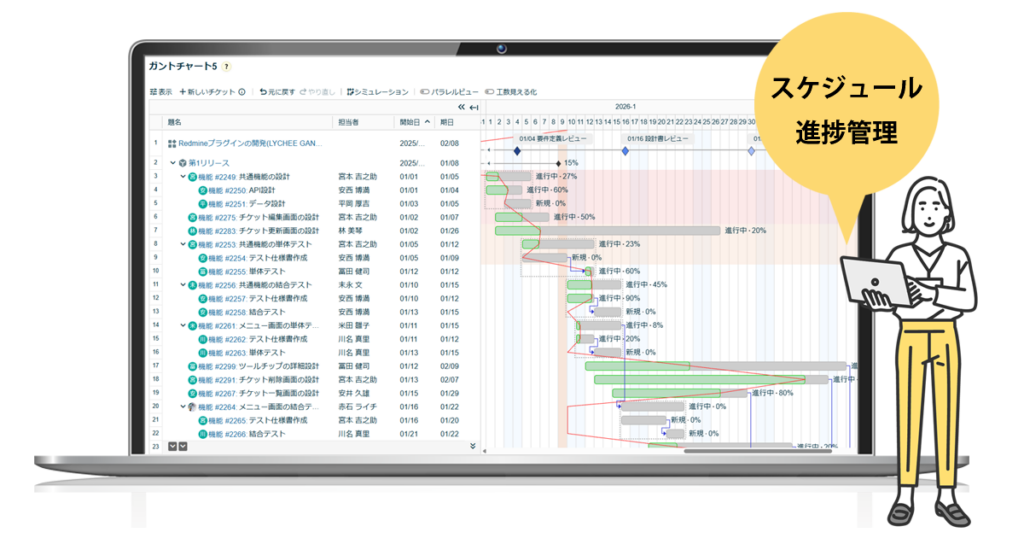Collapse ticket #2253 共通機能の単体テスト
The width and height of the screenshot is (1024, 538).
[183, 244]
